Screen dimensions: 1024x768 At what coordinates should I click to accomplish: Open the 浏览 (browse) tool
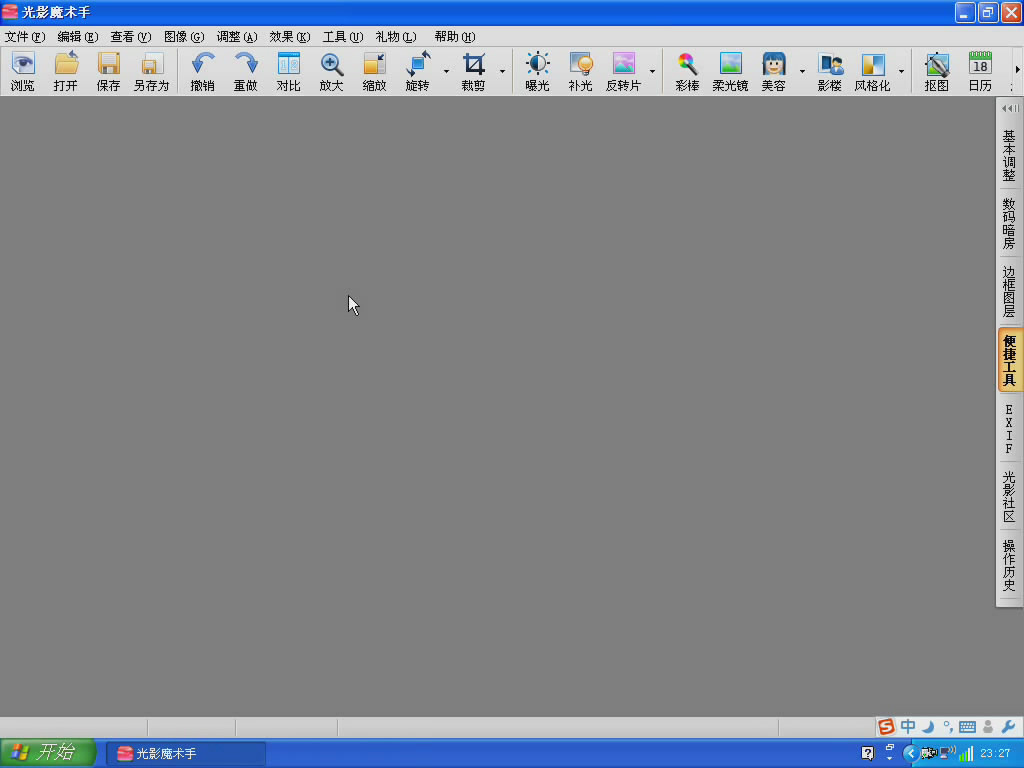click(23, 71)
